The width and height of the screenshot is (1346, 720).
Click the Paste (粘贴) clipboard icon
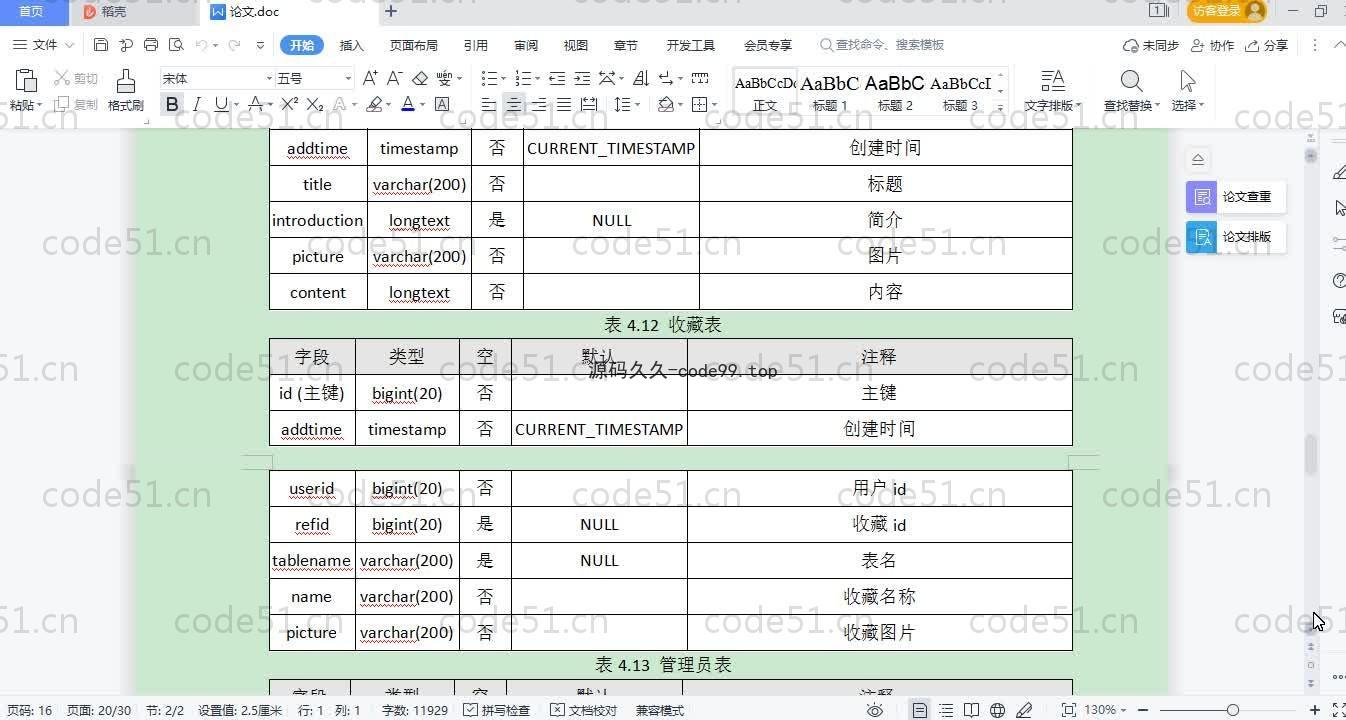click(26, 82)
